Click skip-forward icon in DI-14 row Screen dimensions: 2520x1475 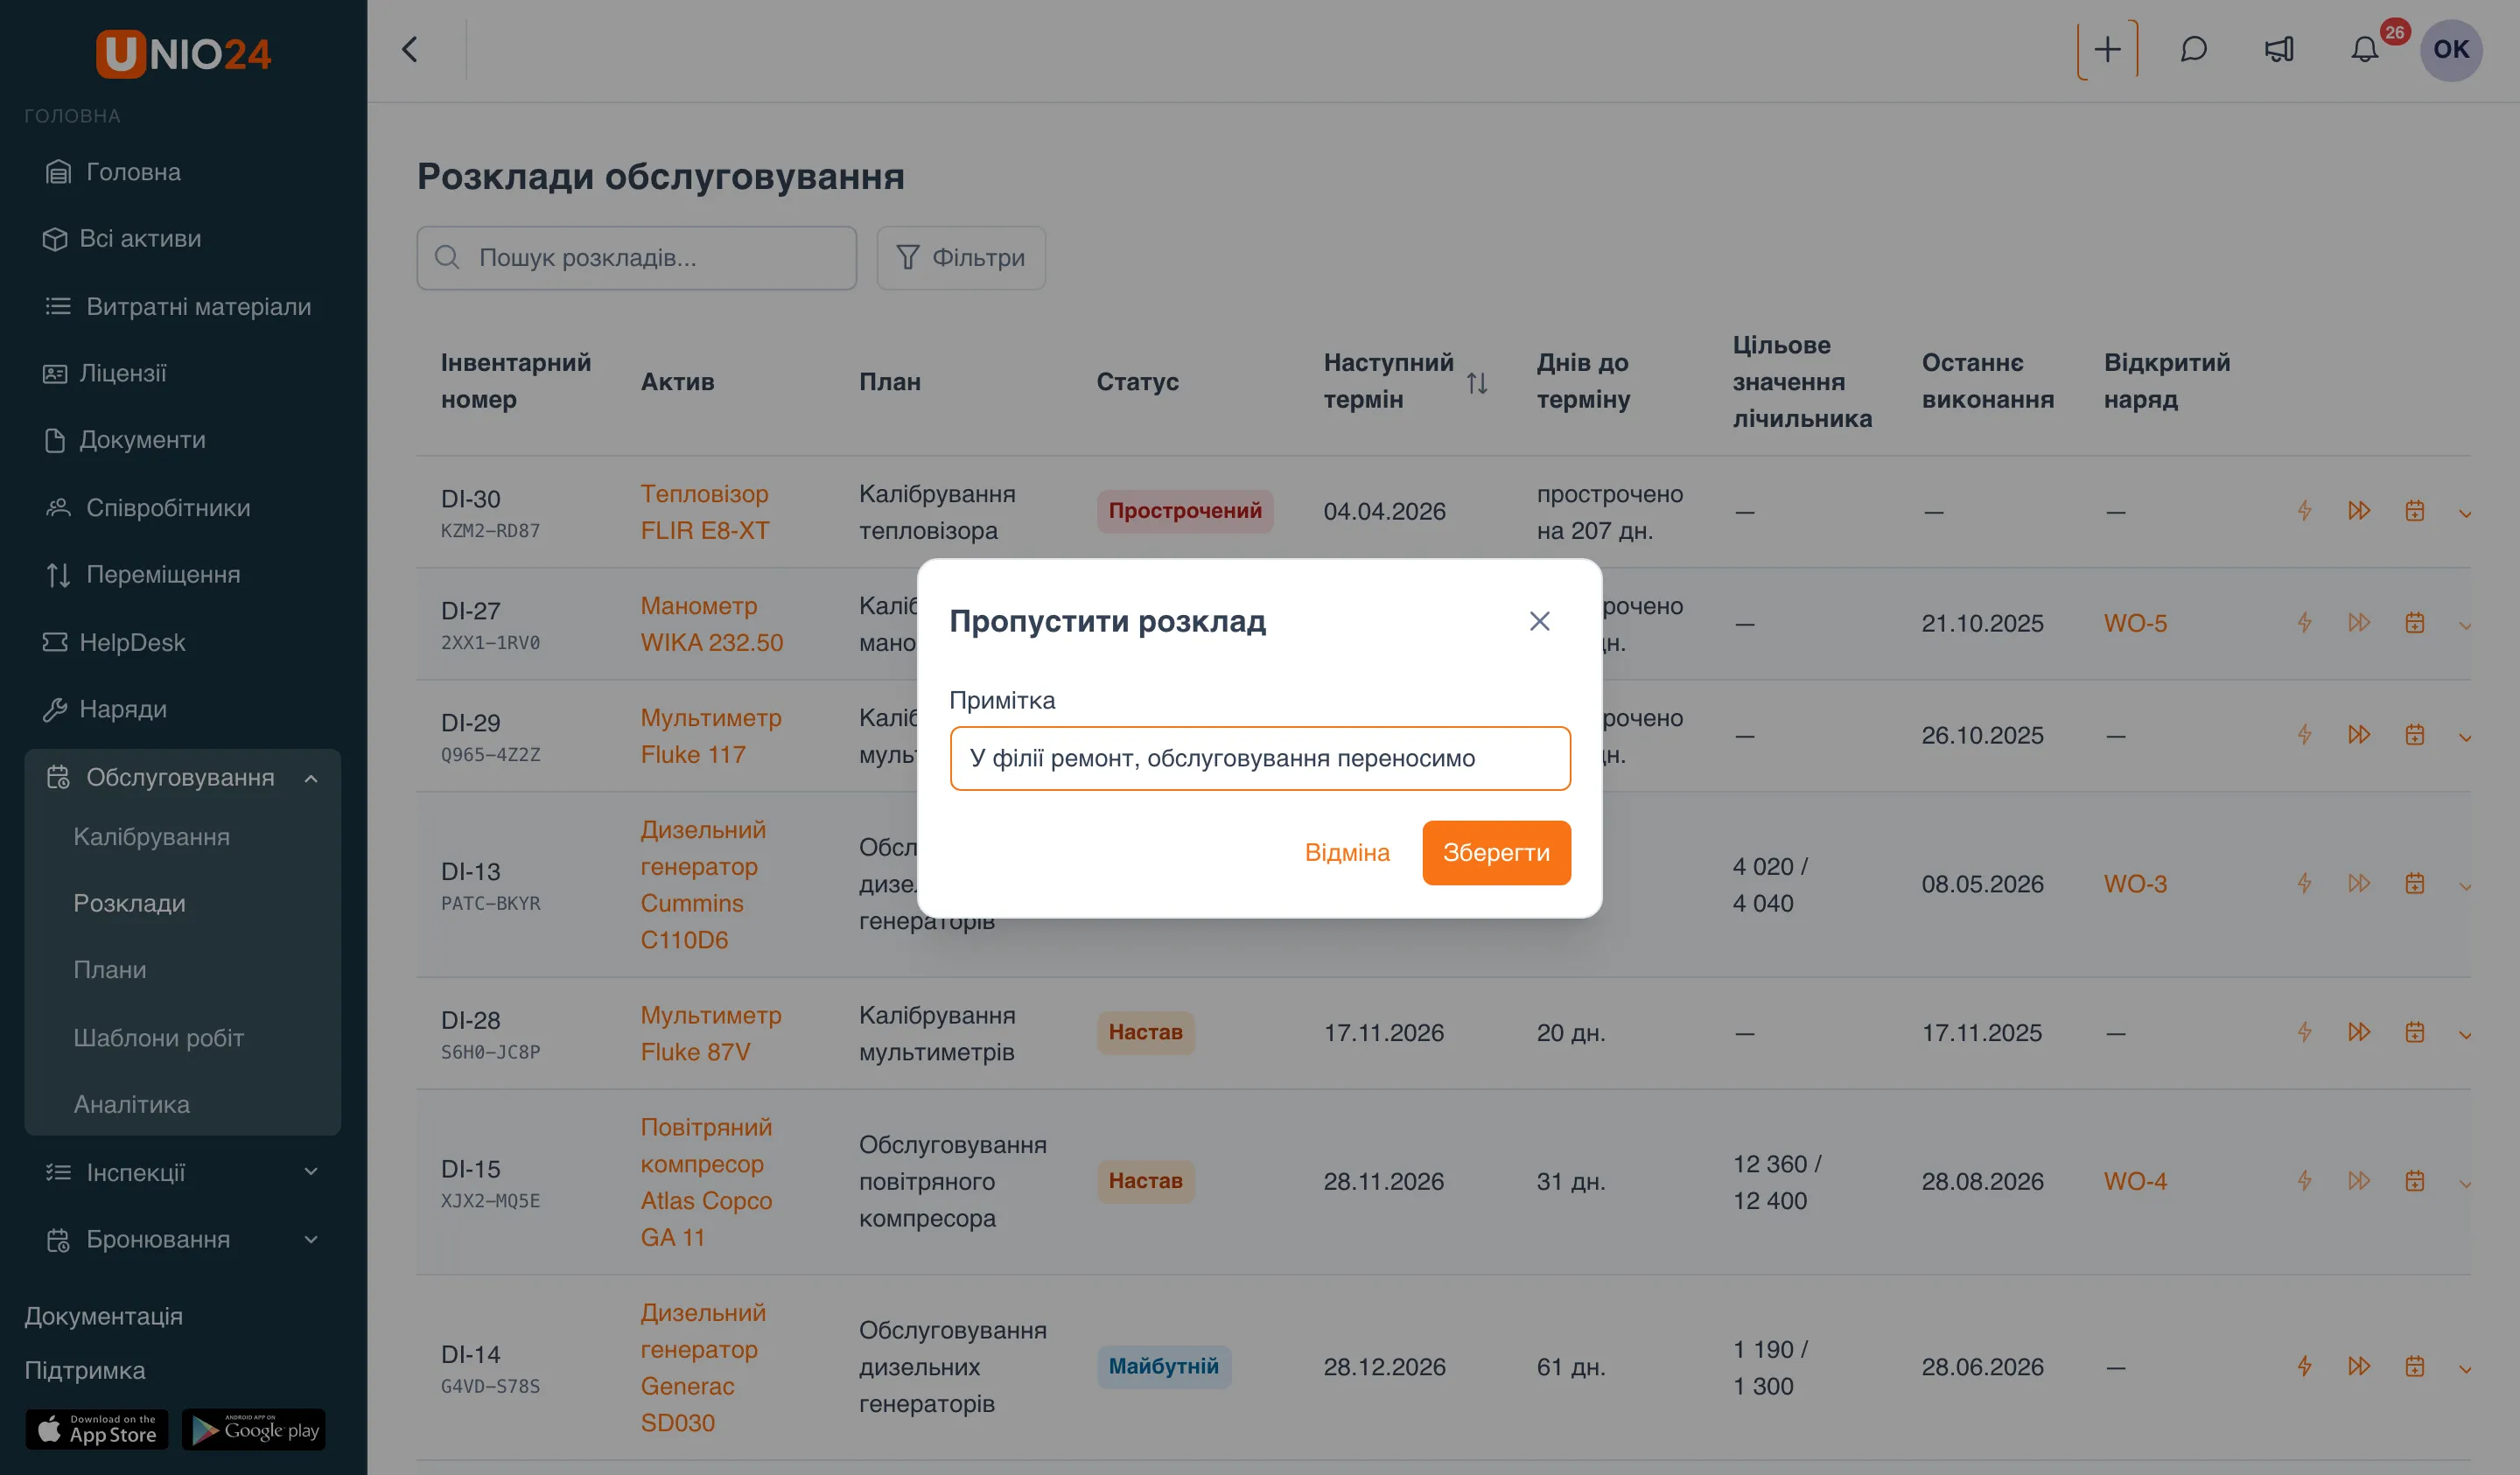click(2359, 1366)
